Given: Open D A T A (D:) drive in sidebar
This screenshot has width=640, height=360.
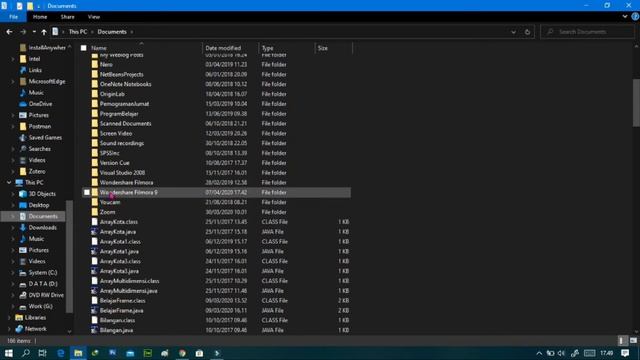Looking at the screenshot, I should [x=43, y=284].
